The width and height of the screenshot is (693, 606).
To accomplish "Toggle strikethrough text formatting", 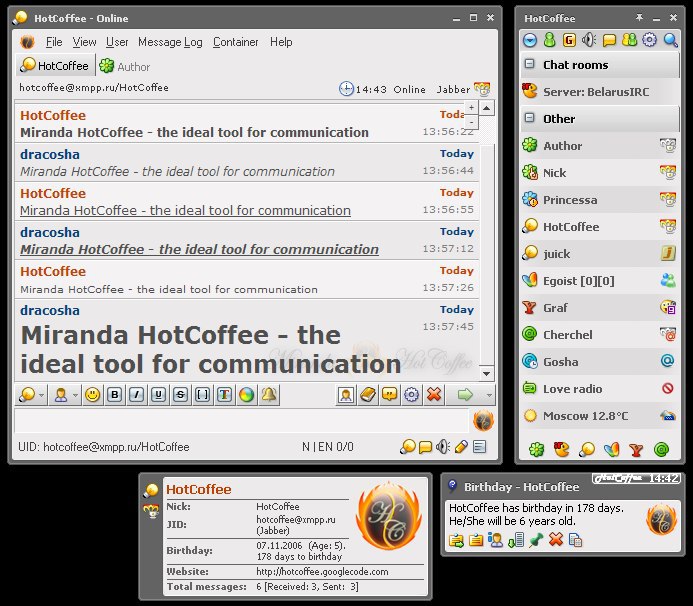I will [180, 395].
